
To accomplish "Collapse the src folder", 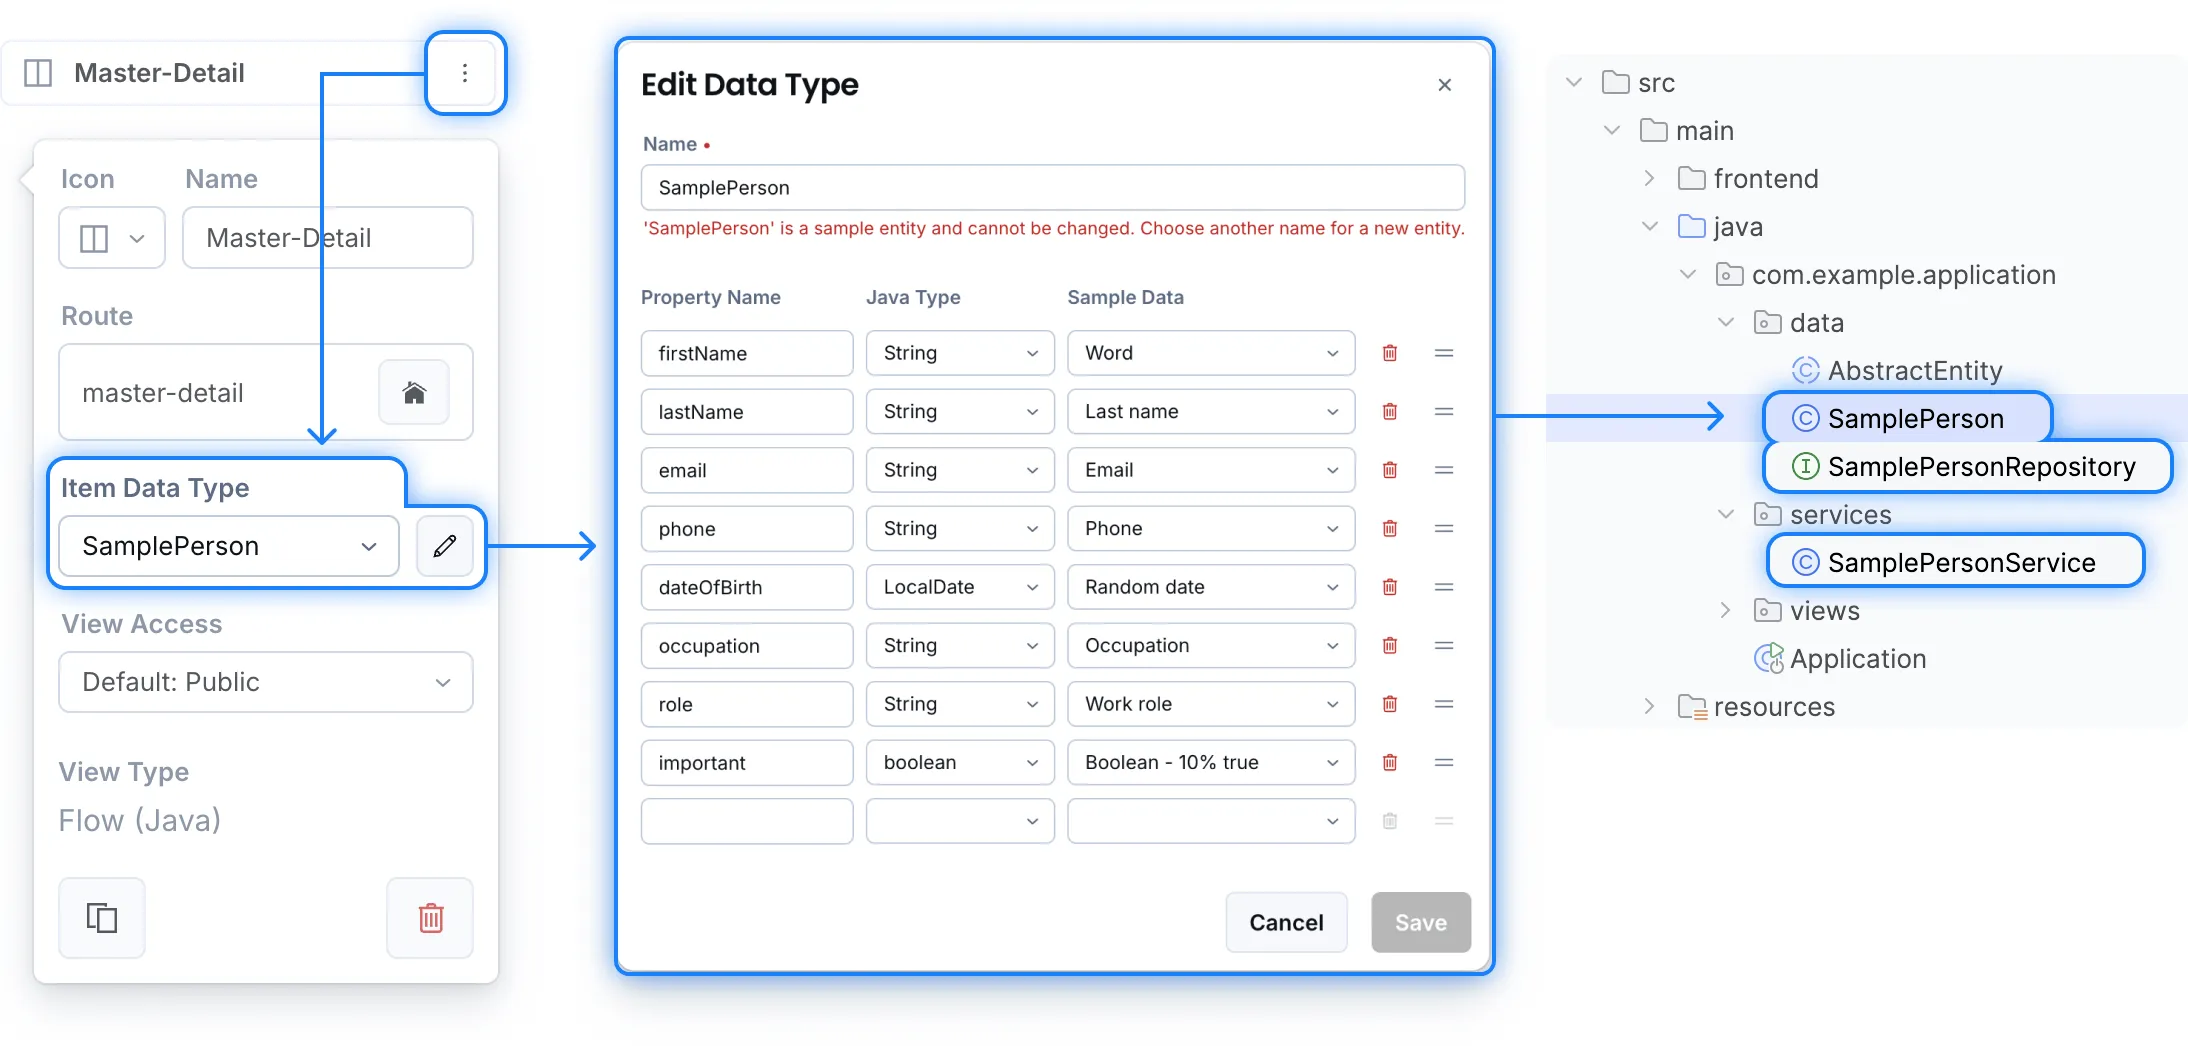I will click(x=1572, y=82).
